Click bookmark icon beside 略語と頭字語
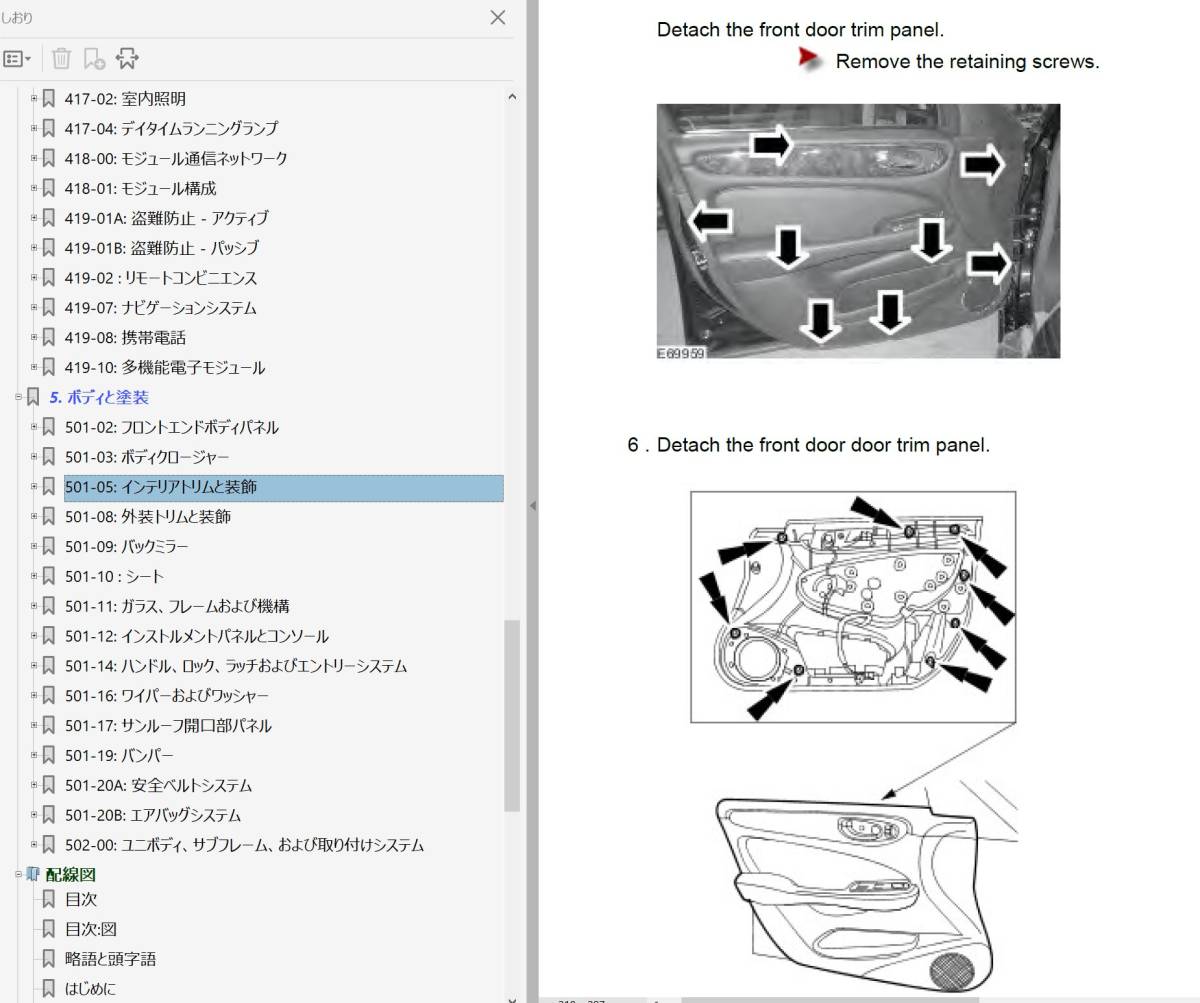Viewport: 1200px width, 1003px height. 48,959
